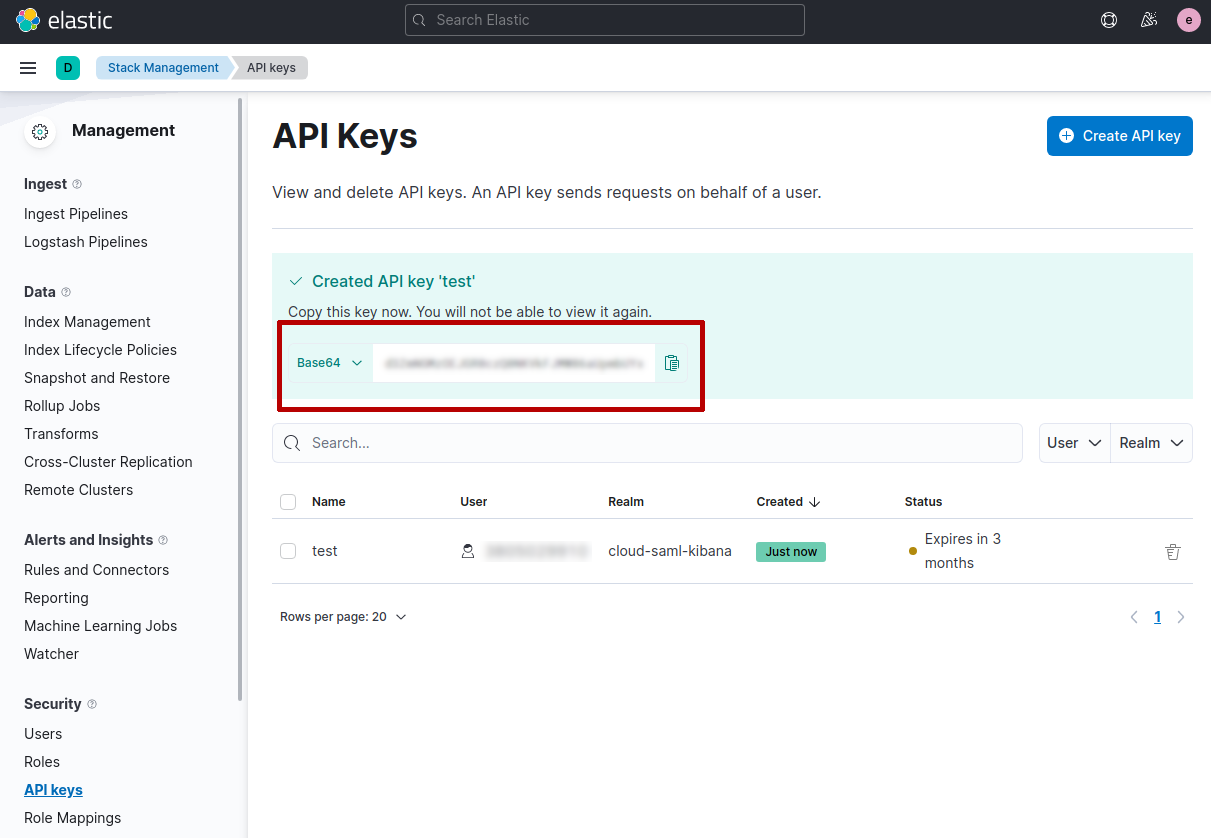The width and height of the screenshot is (1211, 838).
Task: Toggle the select-all checkbox in the table header
Action: click(288, 501)
